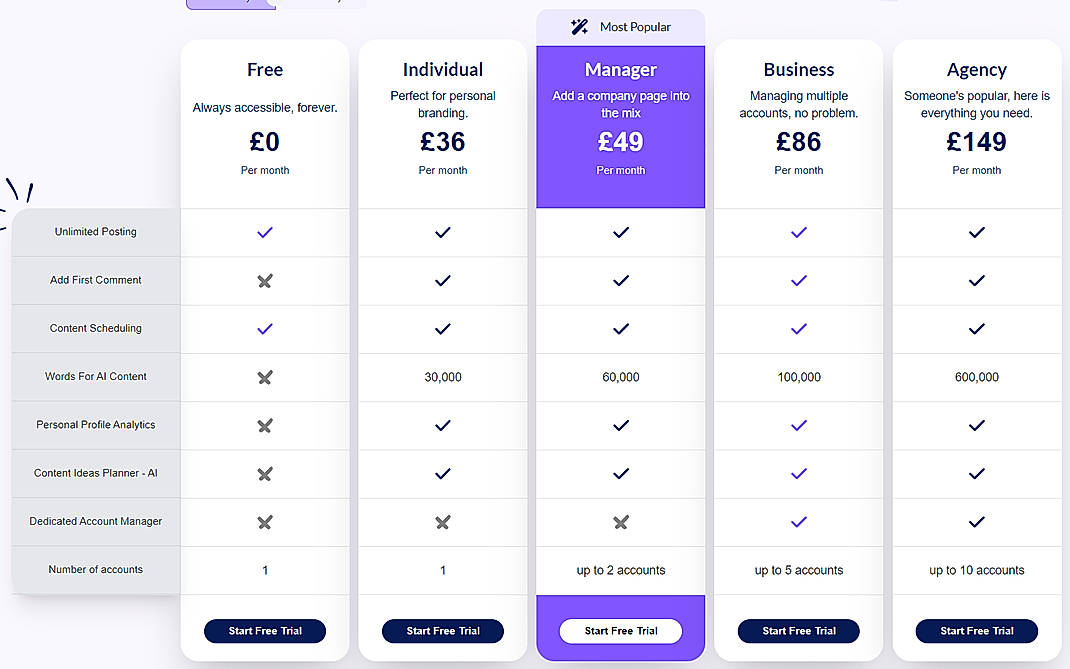Toggle the Free plan's Content Ideas Planner cross
Image resolution: width=1070 pixels, height=669 pixels.
pyautogui.click(x=264, y=473)
